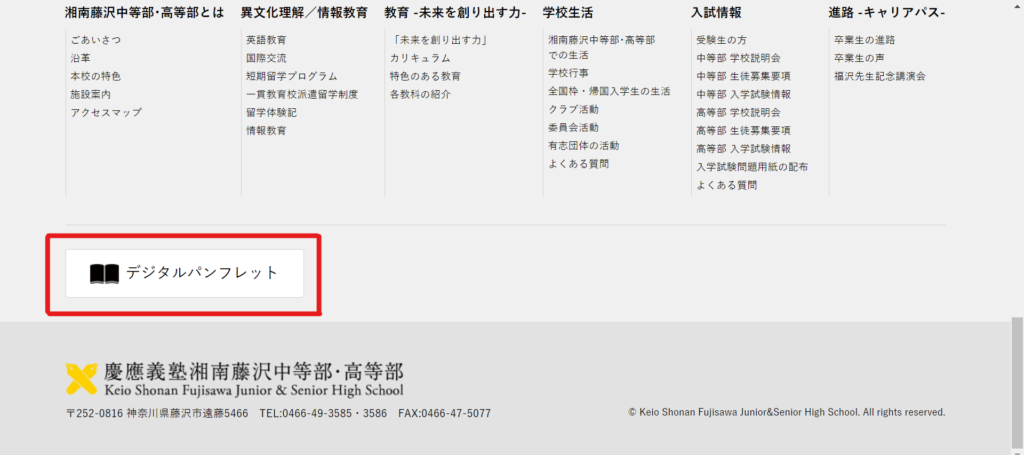This screenshot has height=455, width=1024.
Task: Open 高等部 入学試験情報 link
Action: coord(744,149)
